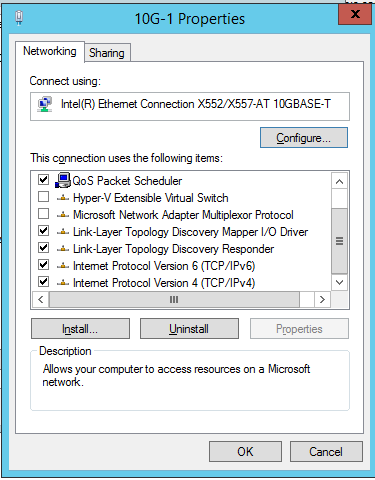The width and height of the screenshot is (375, 480).
Task: Enable Hyper-V Extensible Virtual Switch checkbox
Action: click(43, 197)
